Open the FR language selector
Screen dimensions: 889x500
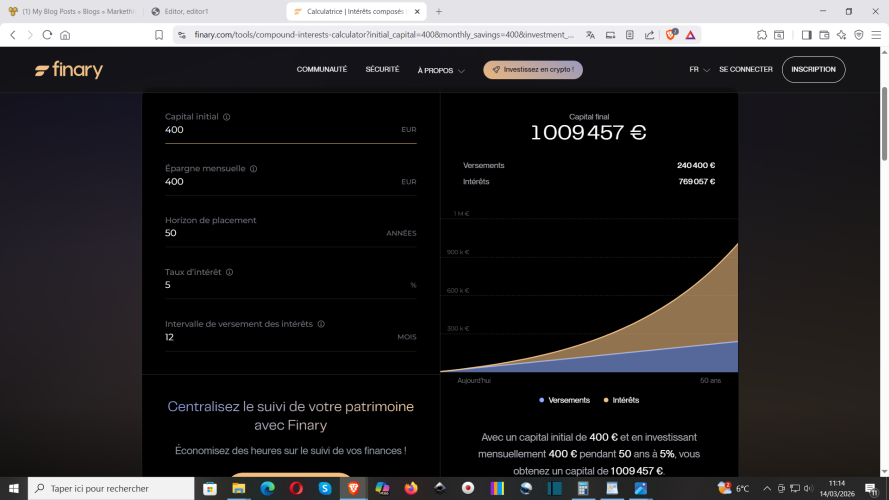(x=699, y=70)
